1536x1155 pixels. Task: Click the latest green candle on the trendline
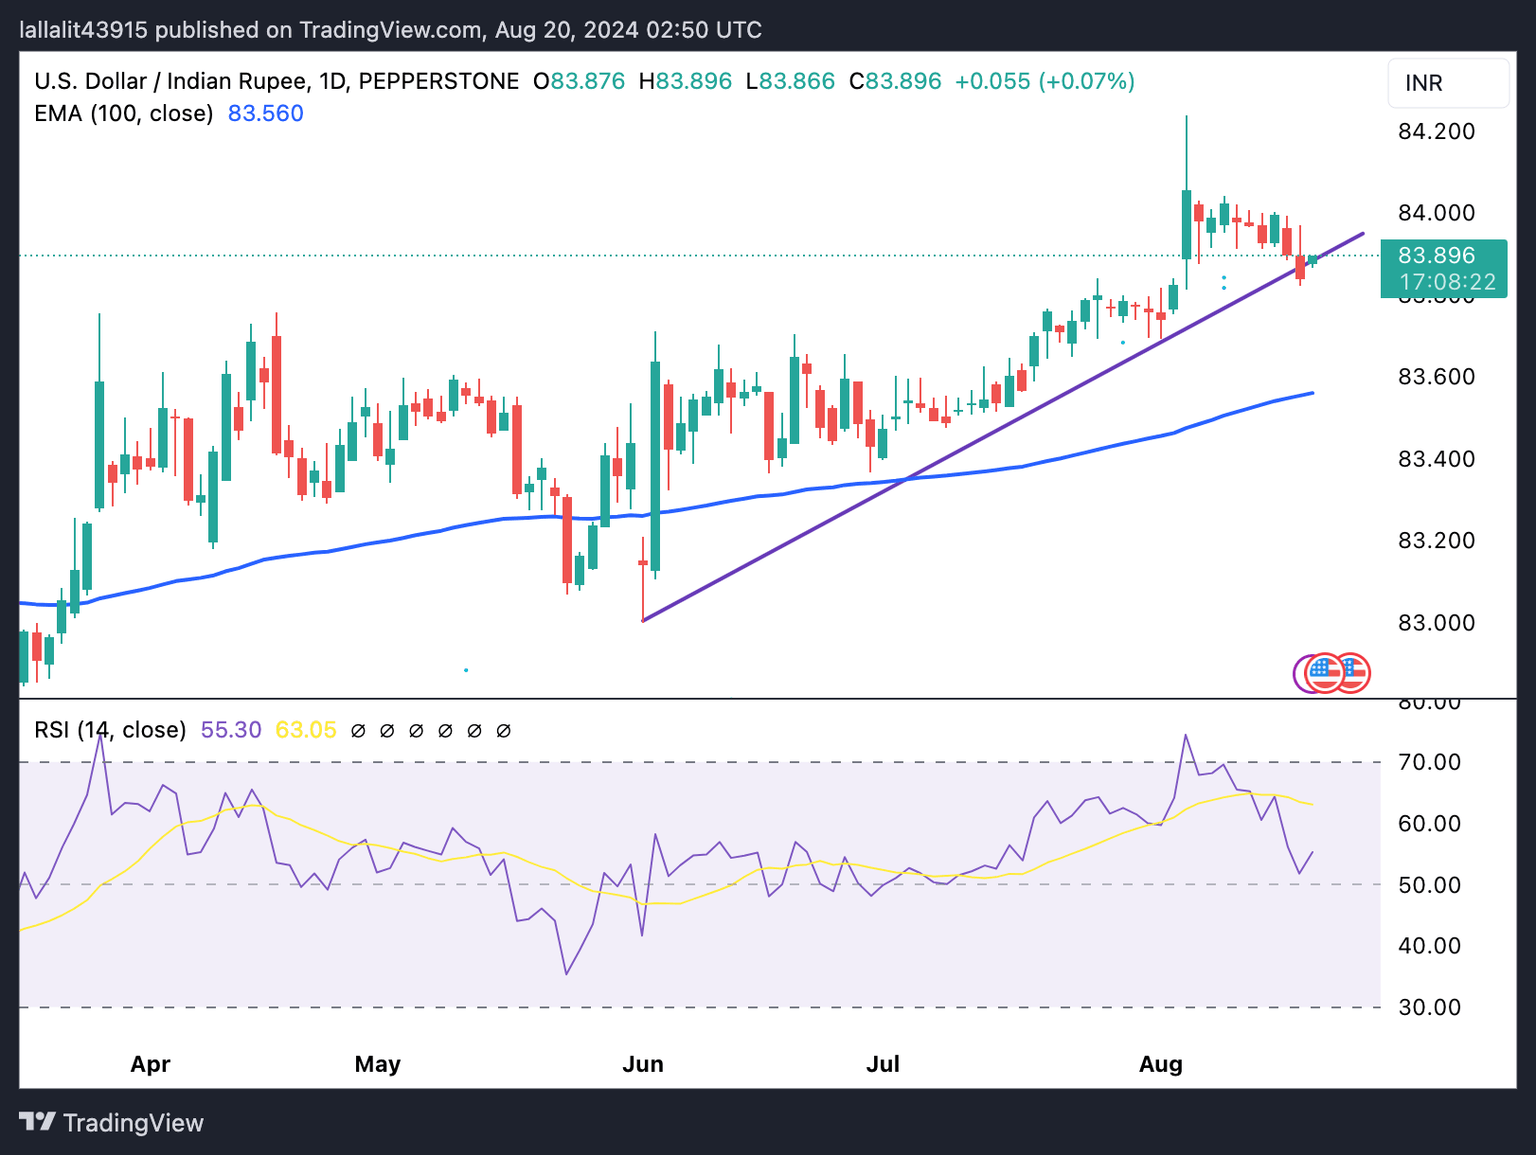pos(1312,260)
